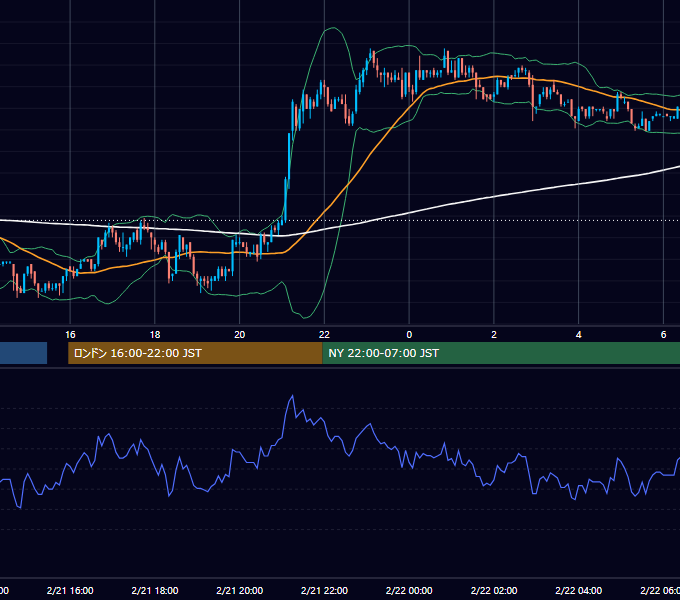Click the 2/22 04:00 time label
Image resolution: width=680 pixels, height=600 pixels.
[579, 590]
